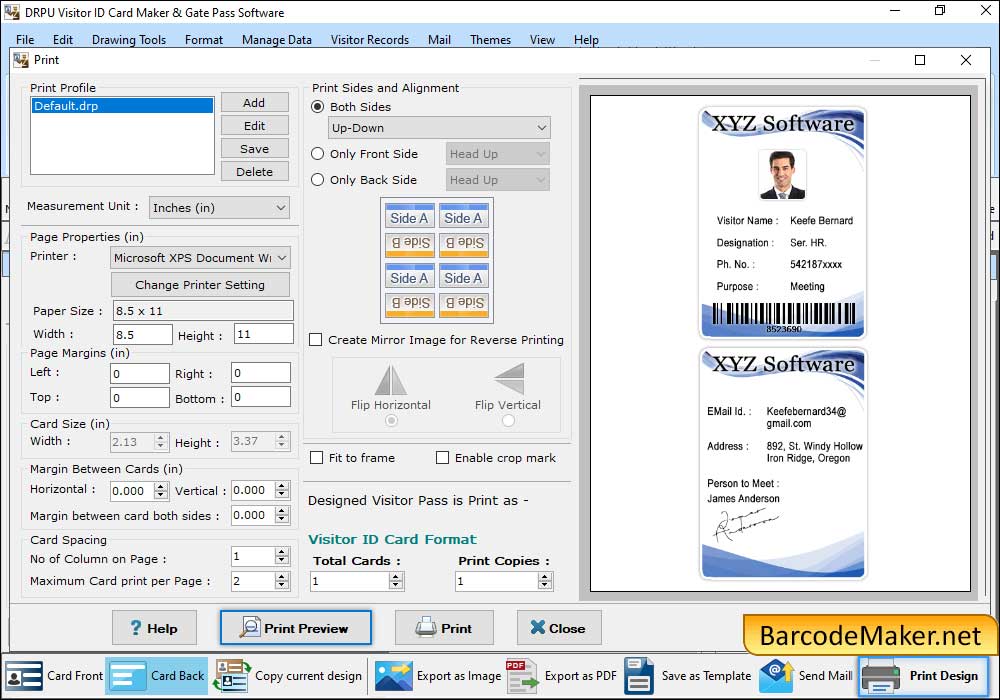Screen dimensions: 1000x700
Task: Add a new print profile
Action: click(254, 103)
